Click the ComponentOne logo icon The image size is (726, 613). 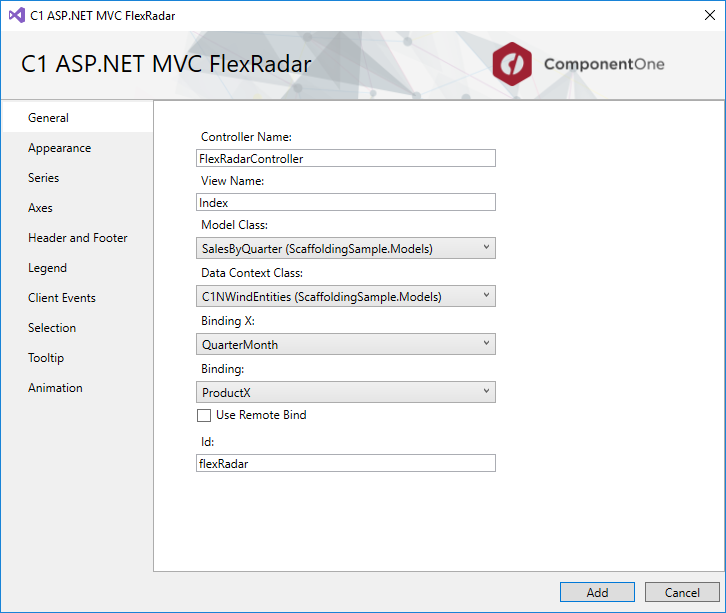point(512,64)
